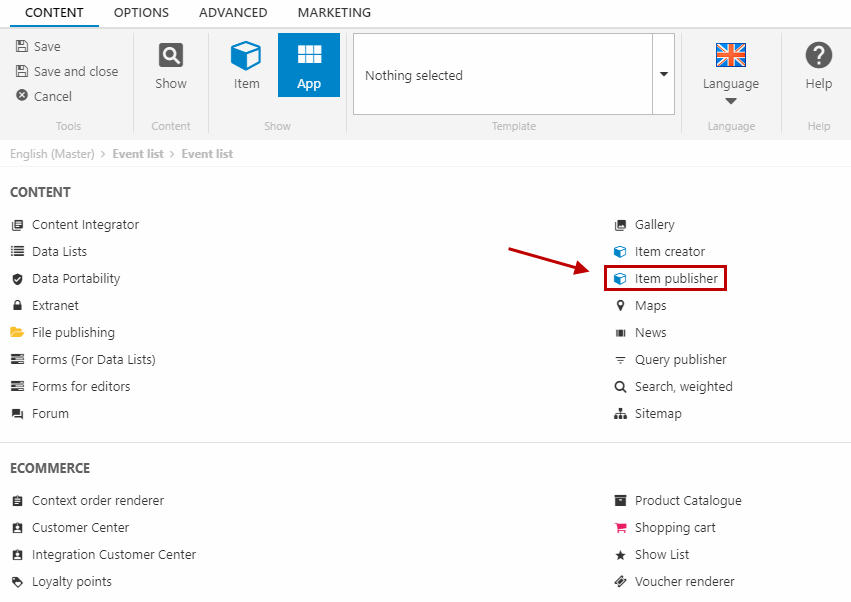The width and height of the screenshot is (851, 602).
Task: Expand the Language dropdown arrow
Action: click(731, 101)
